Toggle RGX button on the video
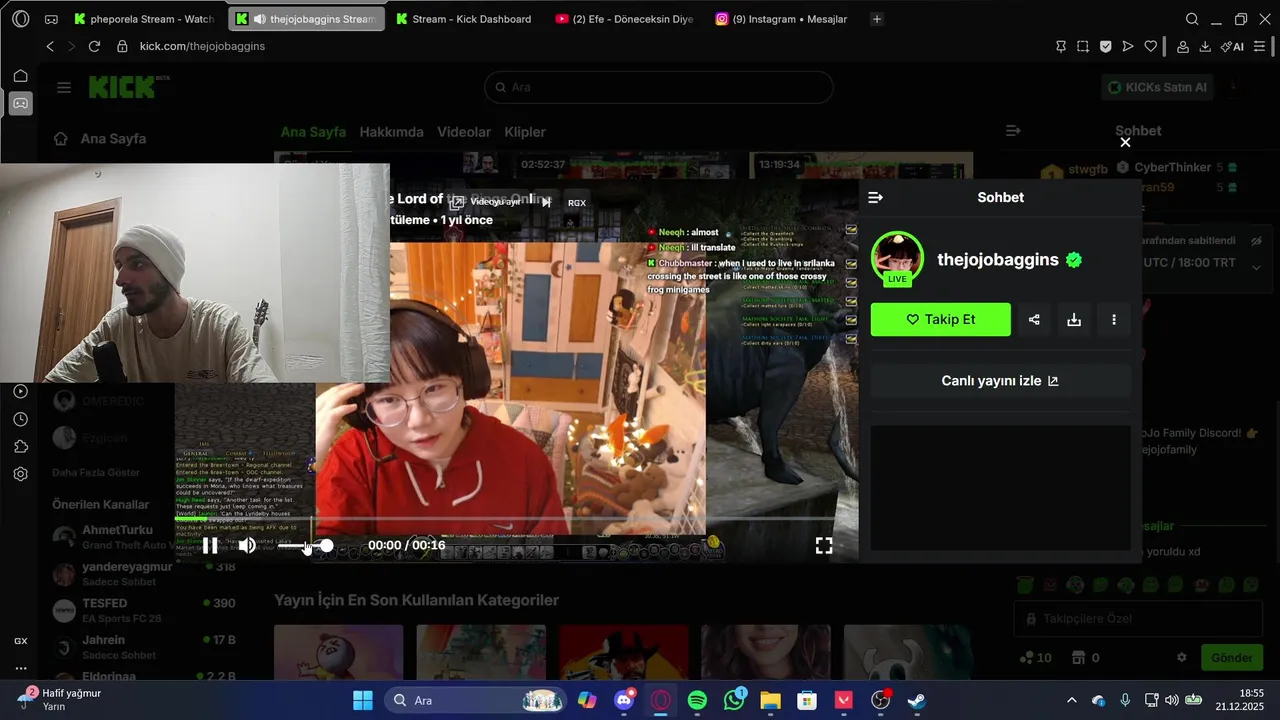The width and height of the screenshot is (1280, 720). (576, 202)
